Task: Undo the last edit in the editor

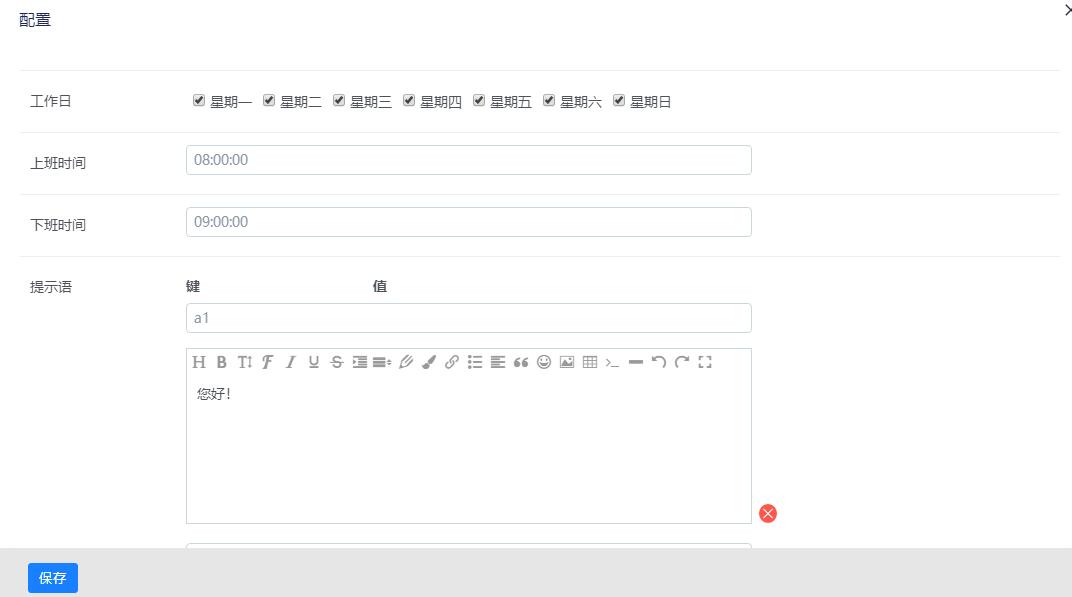Action: (659, 362)
